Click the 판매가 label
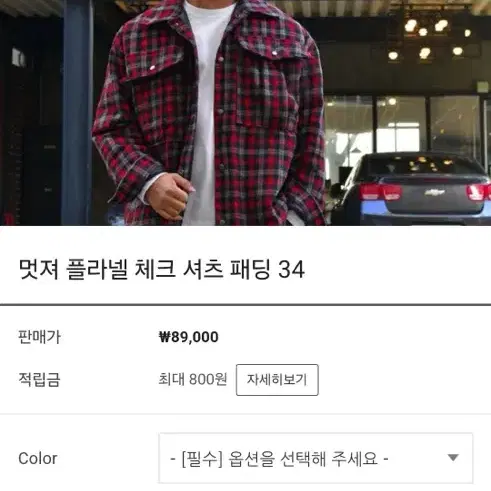The width and height of the screenshot is (491, 491). click(x=39, y=337)
